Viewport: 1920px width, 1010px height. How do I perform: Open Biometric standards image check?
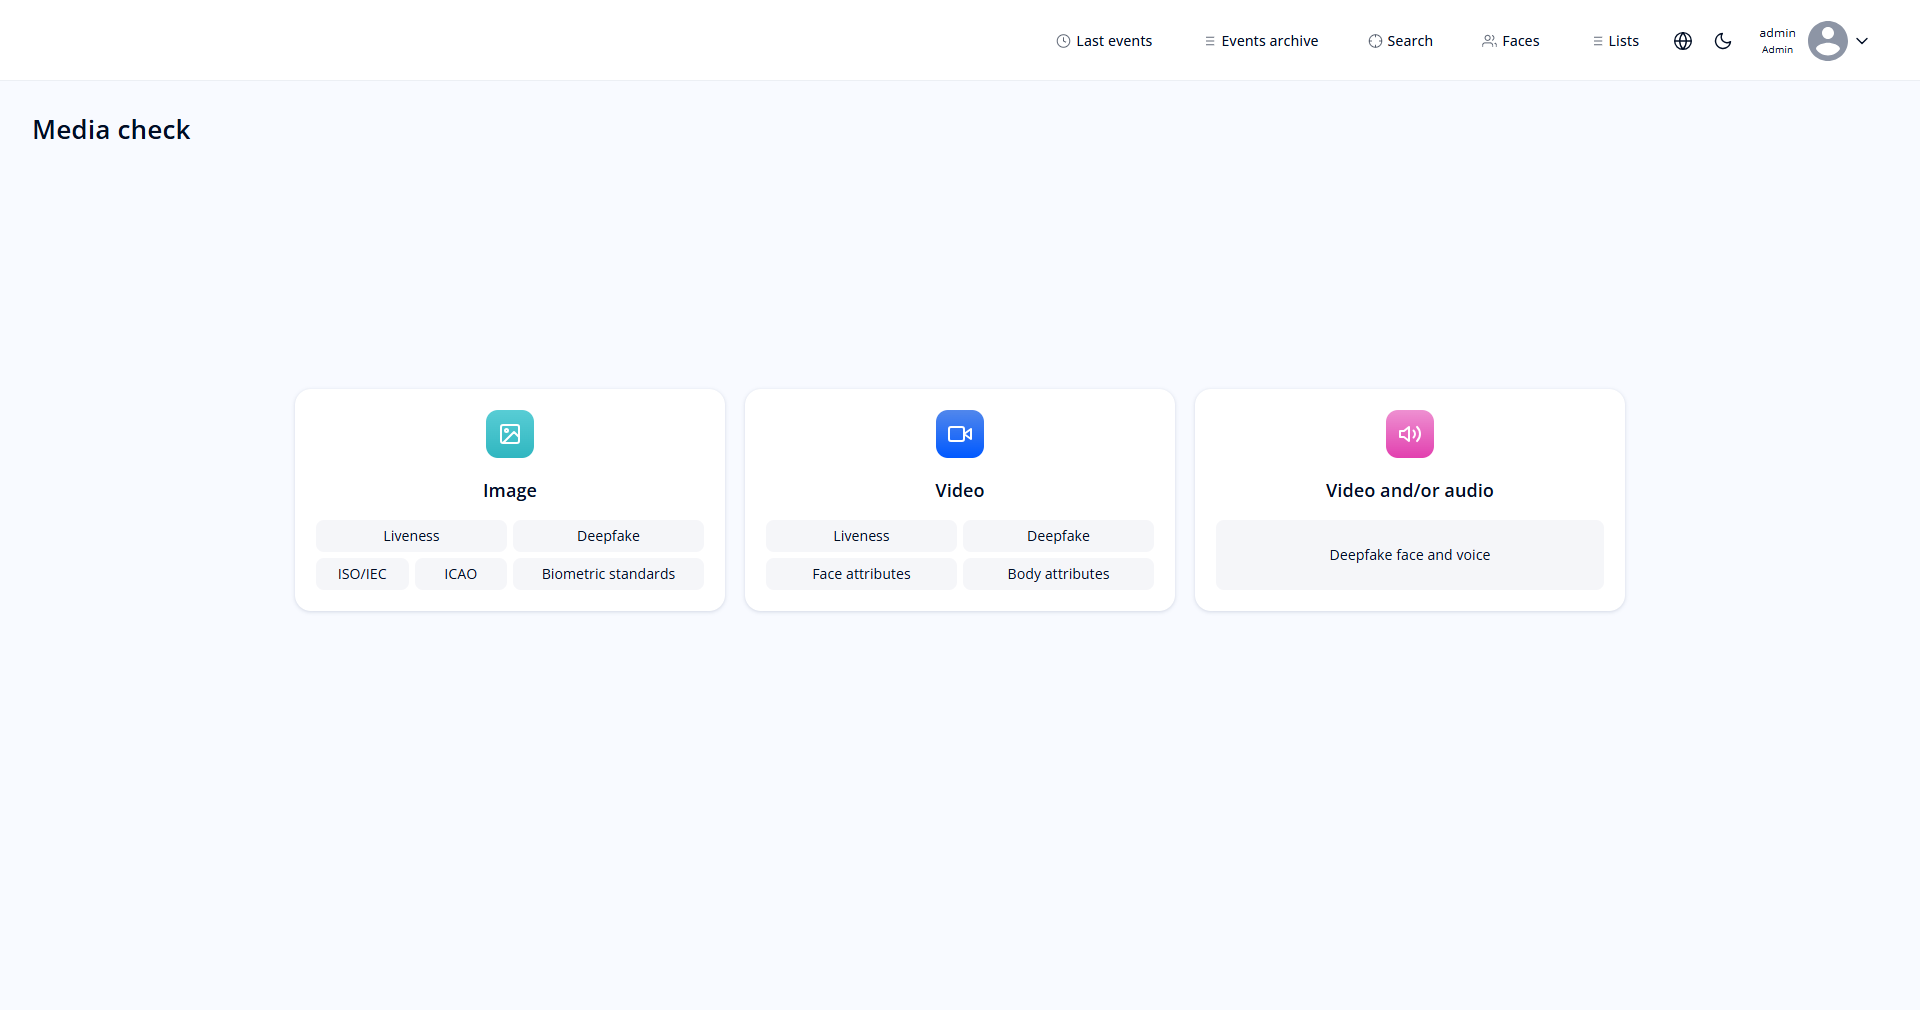pyautogui.click(x=608, y=574)
